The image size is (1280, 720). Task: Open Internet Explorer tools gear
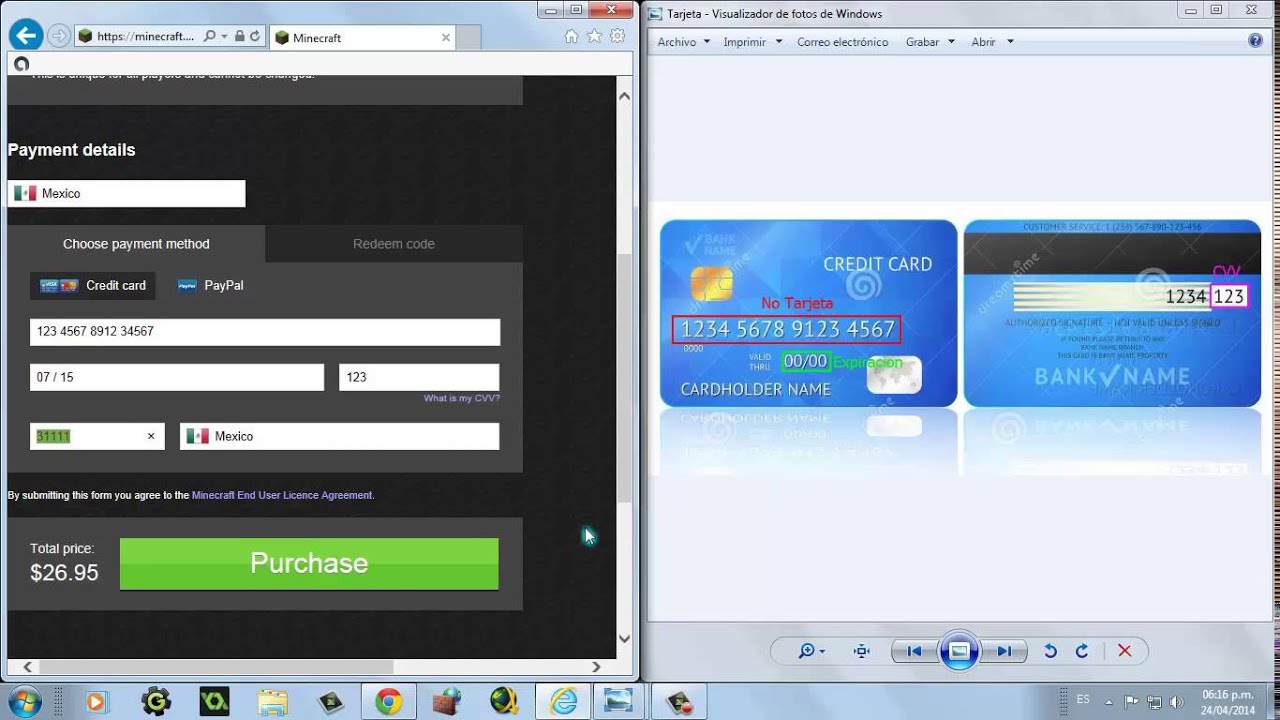click(x=618, y=36)
